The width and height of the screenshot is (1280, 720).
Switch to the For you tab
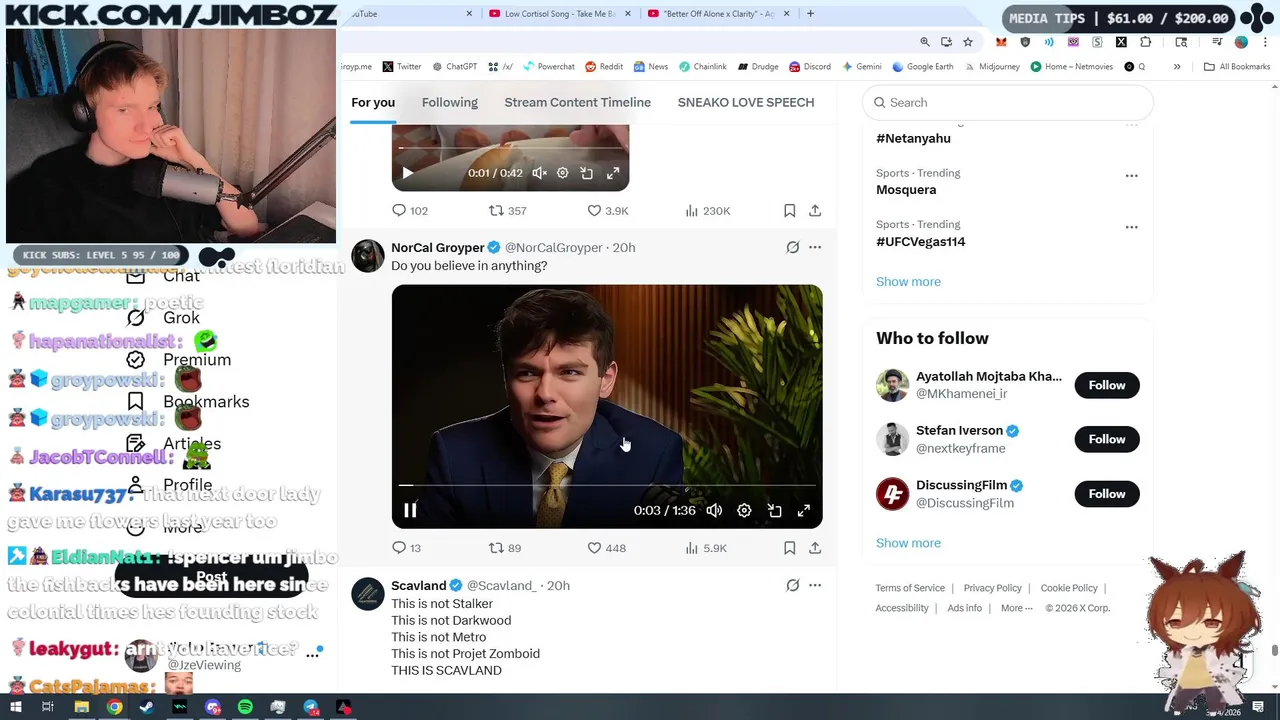tap(373, 102)
